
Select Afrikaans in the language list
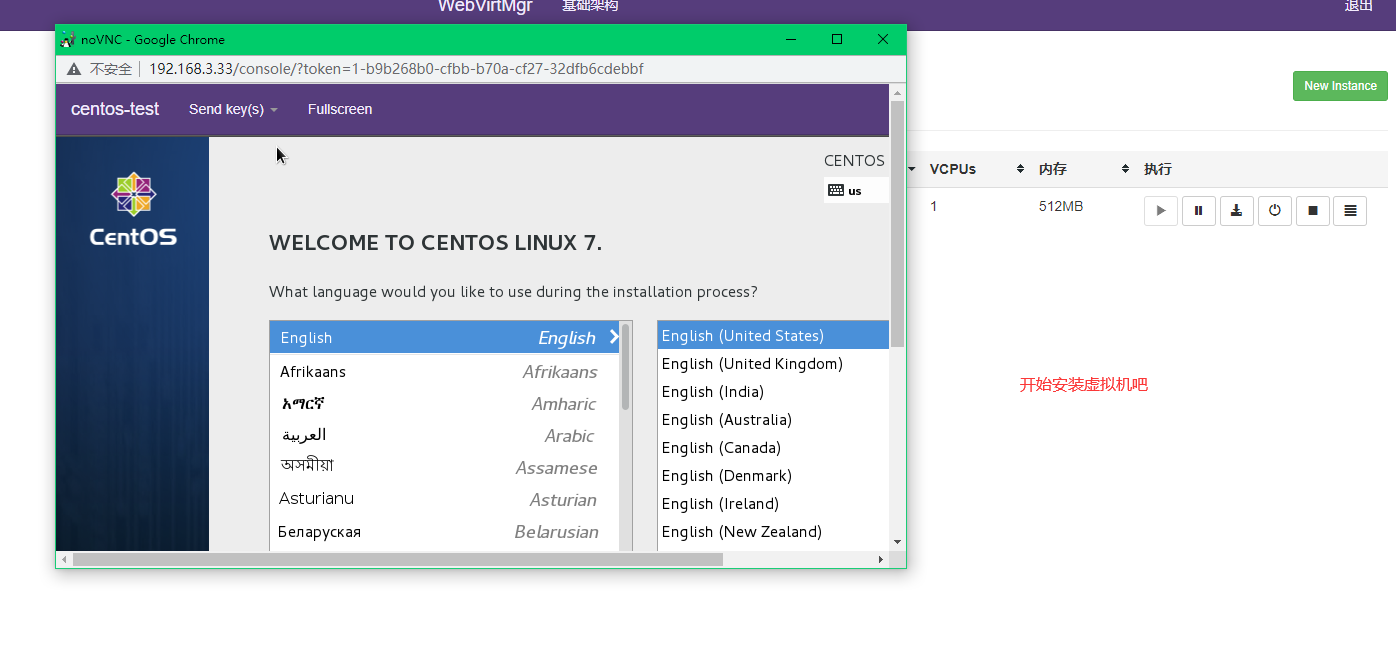[x=313, y=372]
